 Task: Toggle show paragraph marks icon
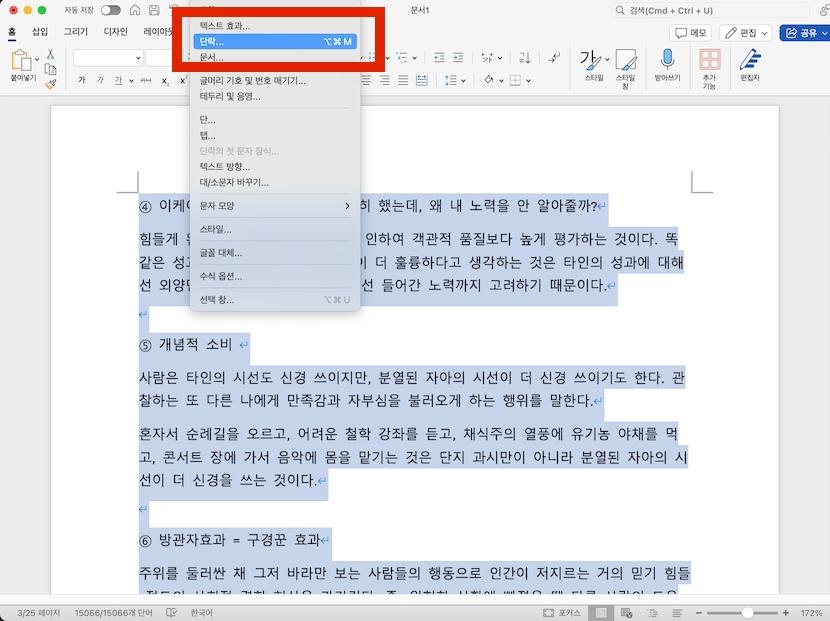(554, 57)
